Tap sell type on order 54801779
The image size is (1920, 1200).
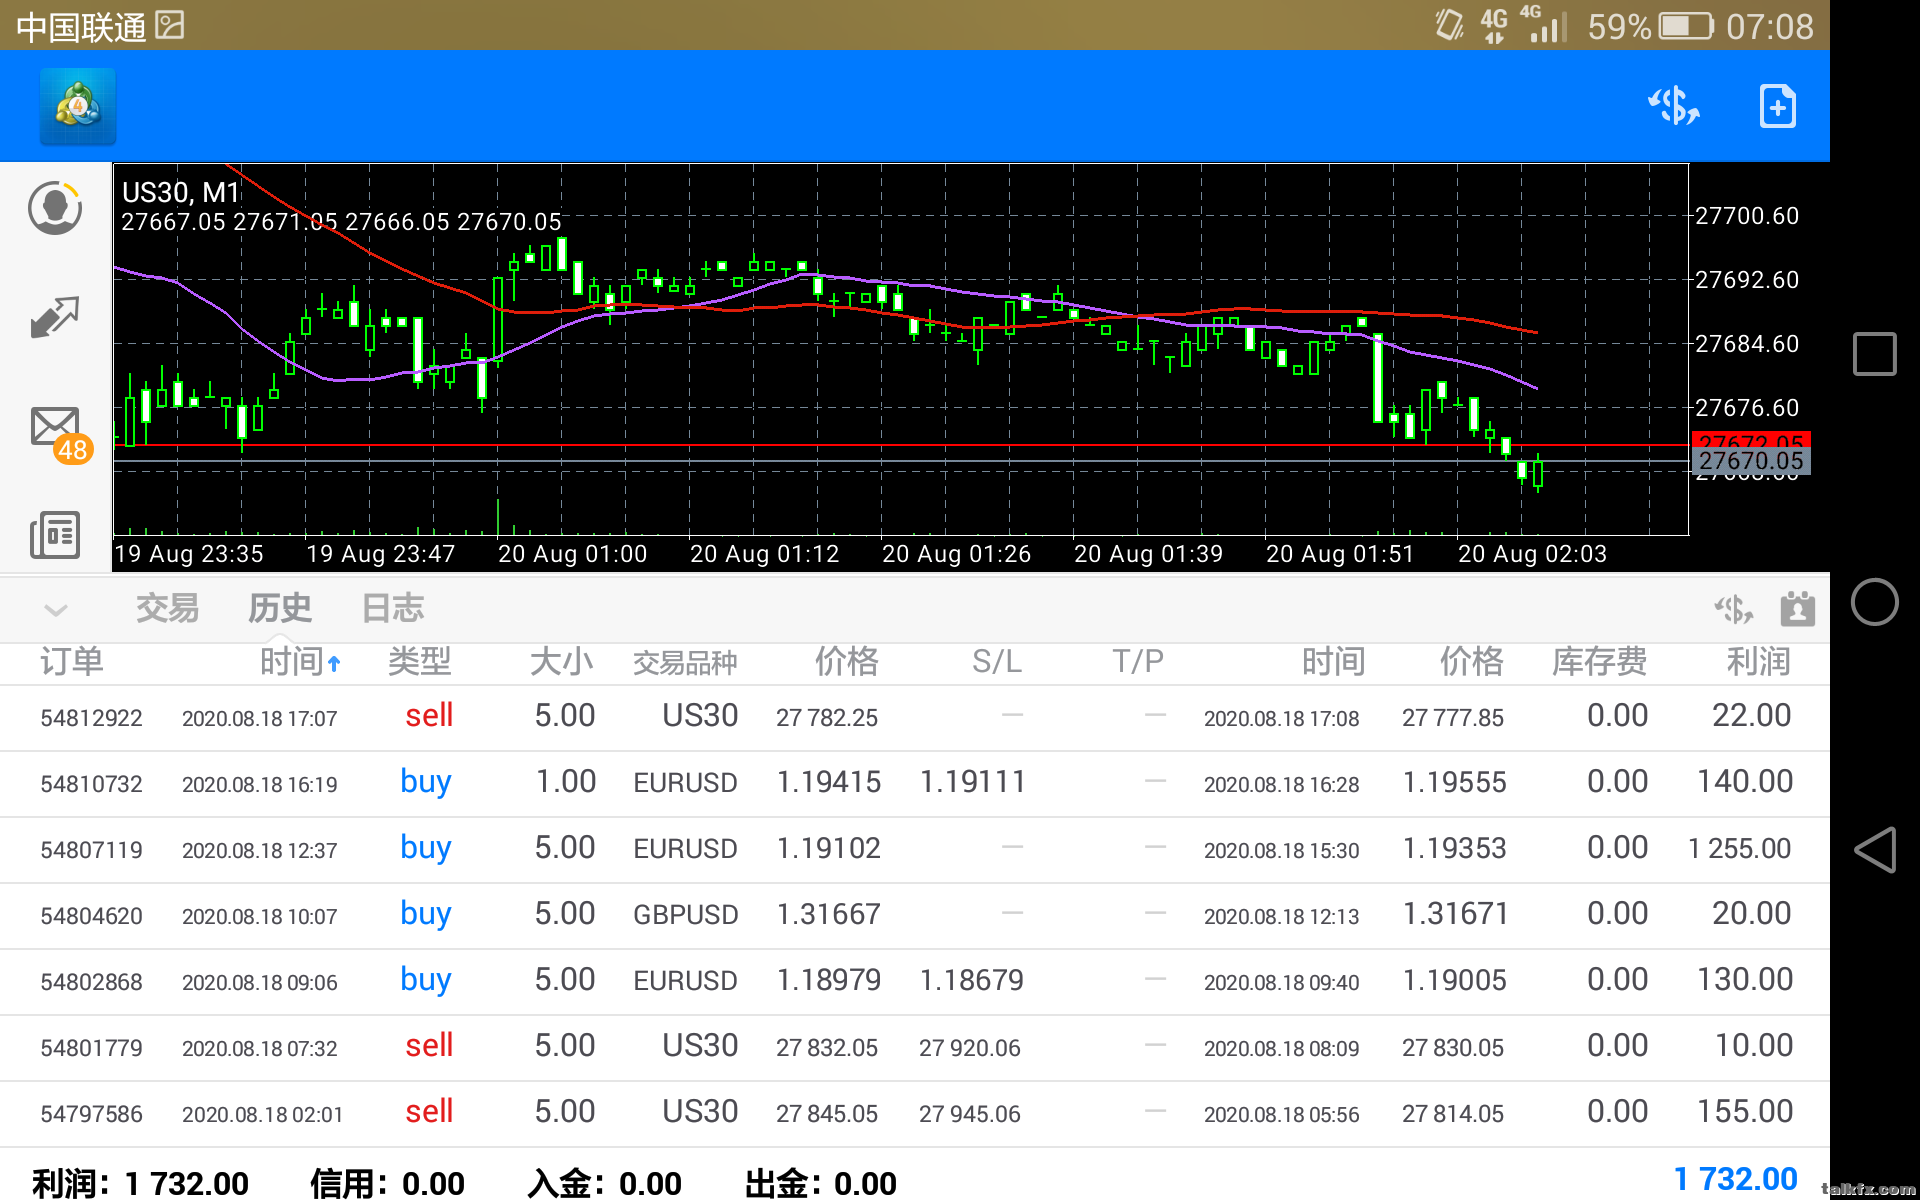pos(429,1046)
